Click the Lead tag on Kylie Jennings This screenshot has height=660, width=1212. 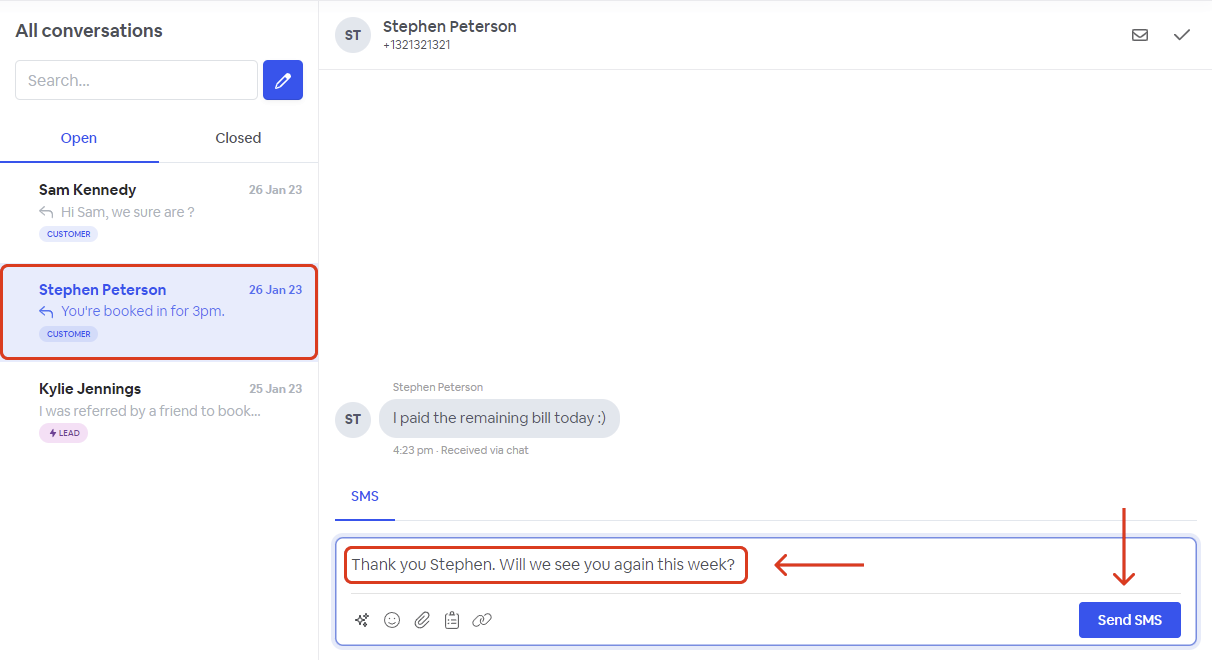64,433
